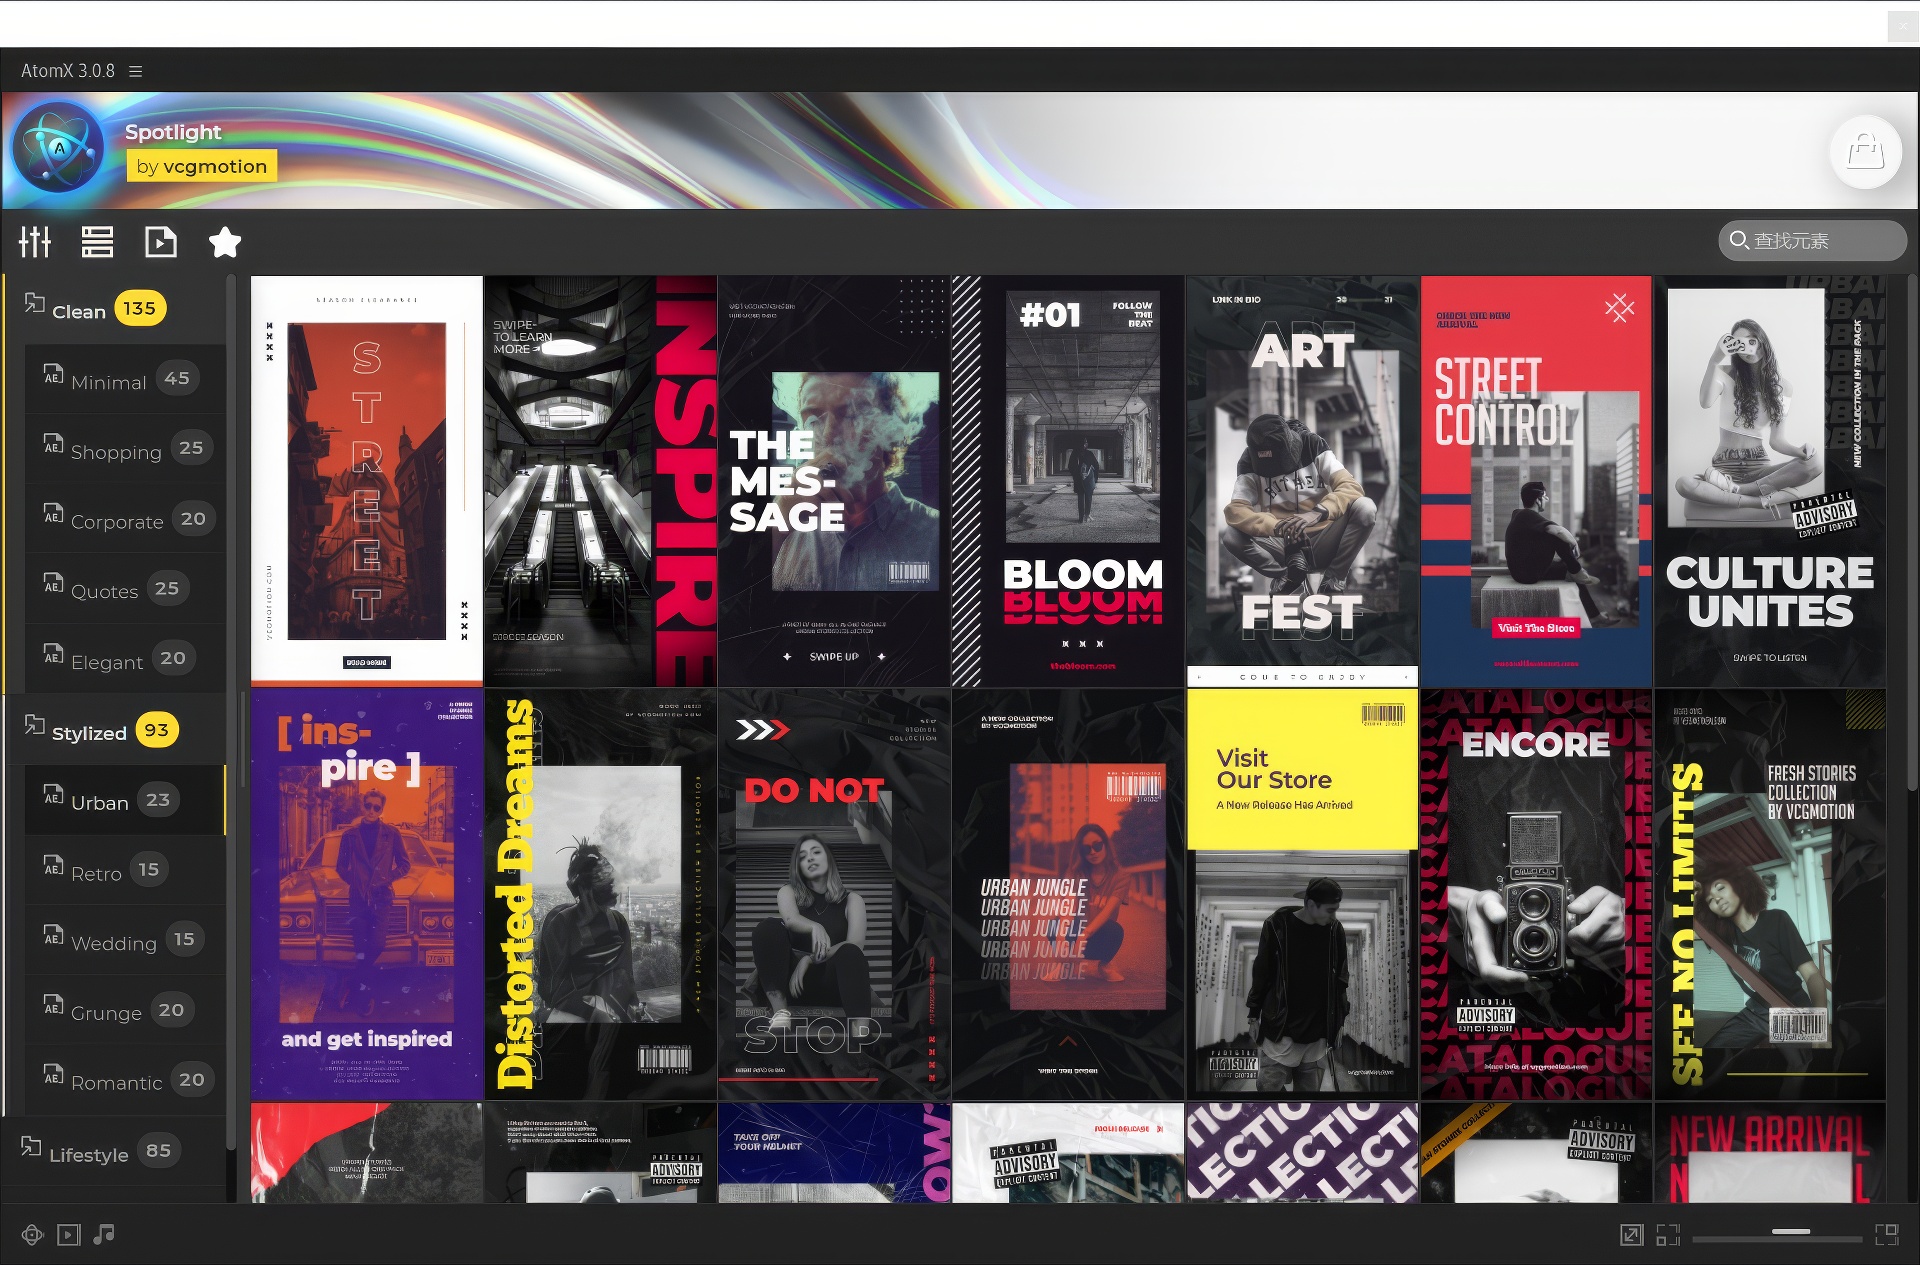Click the AE icon beside Minimal
1920x1265 pixels.
point(53,374)
